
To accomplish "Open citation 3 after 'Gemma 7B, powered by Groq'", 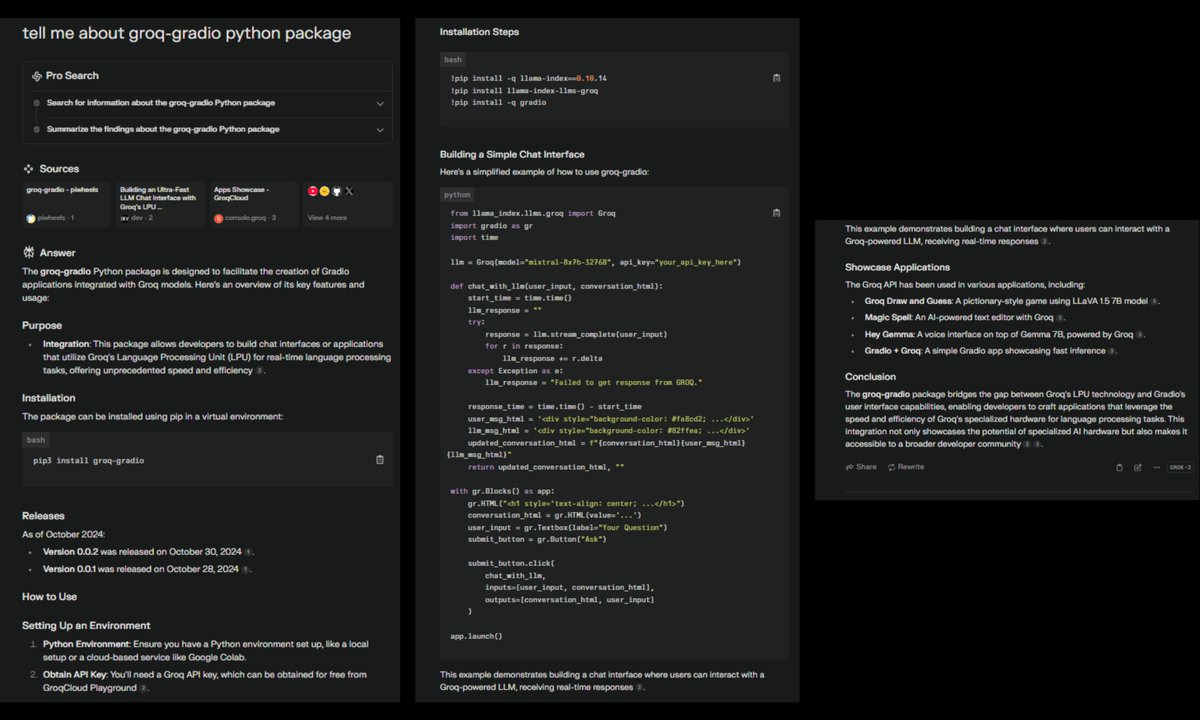I will click(x=1140, y=334).
